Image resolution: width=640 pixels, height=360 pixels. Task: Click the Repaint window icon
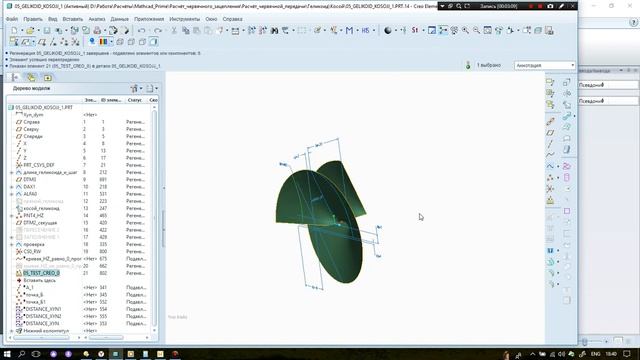tap(432, 30)
